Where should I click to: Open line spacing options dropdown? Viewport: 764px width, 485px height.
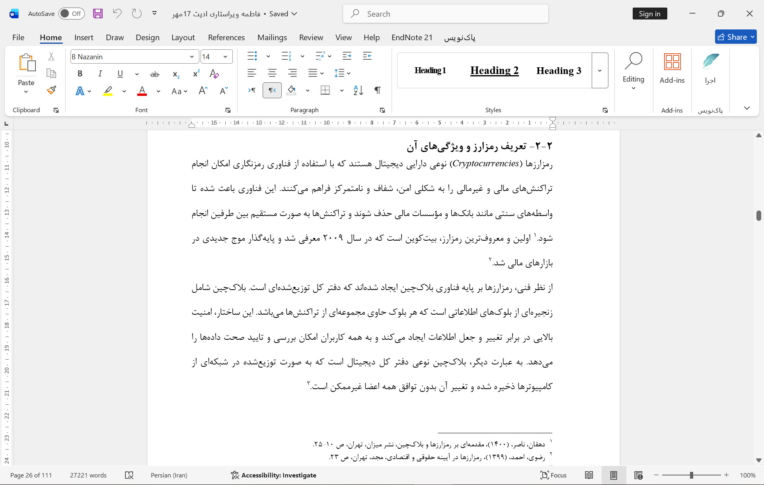point(342,73)
